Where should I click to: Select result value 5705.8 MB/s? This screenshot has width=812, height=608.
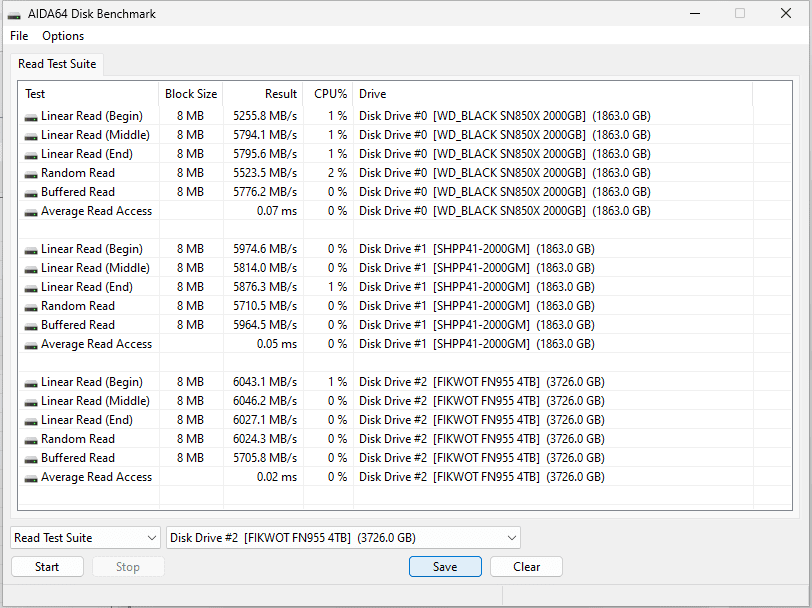265,458
